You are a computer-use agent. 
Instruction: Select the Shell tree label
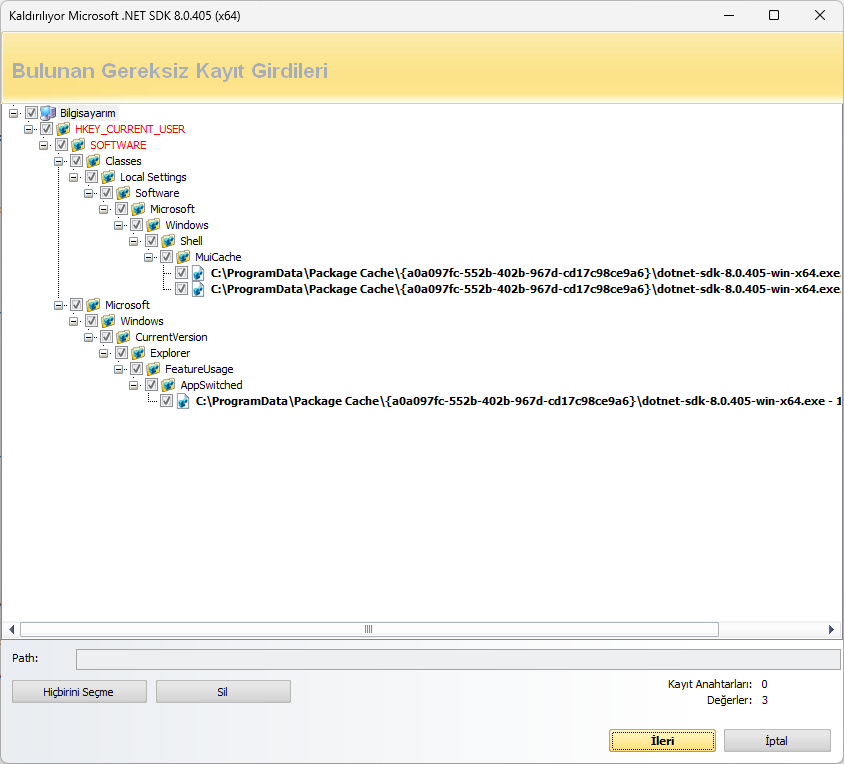pyautogui.click(x=192, y=241)
